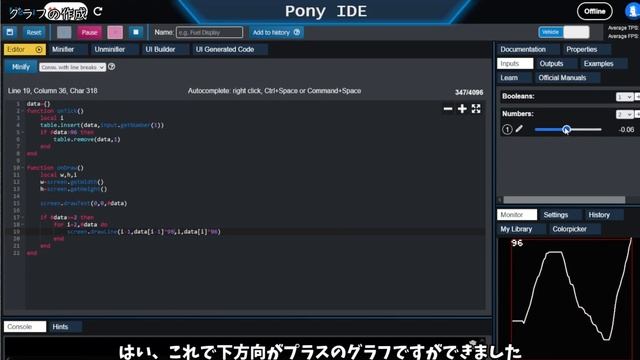Click the pink button after Pause

pyautogui.click(x=115, y=32)
